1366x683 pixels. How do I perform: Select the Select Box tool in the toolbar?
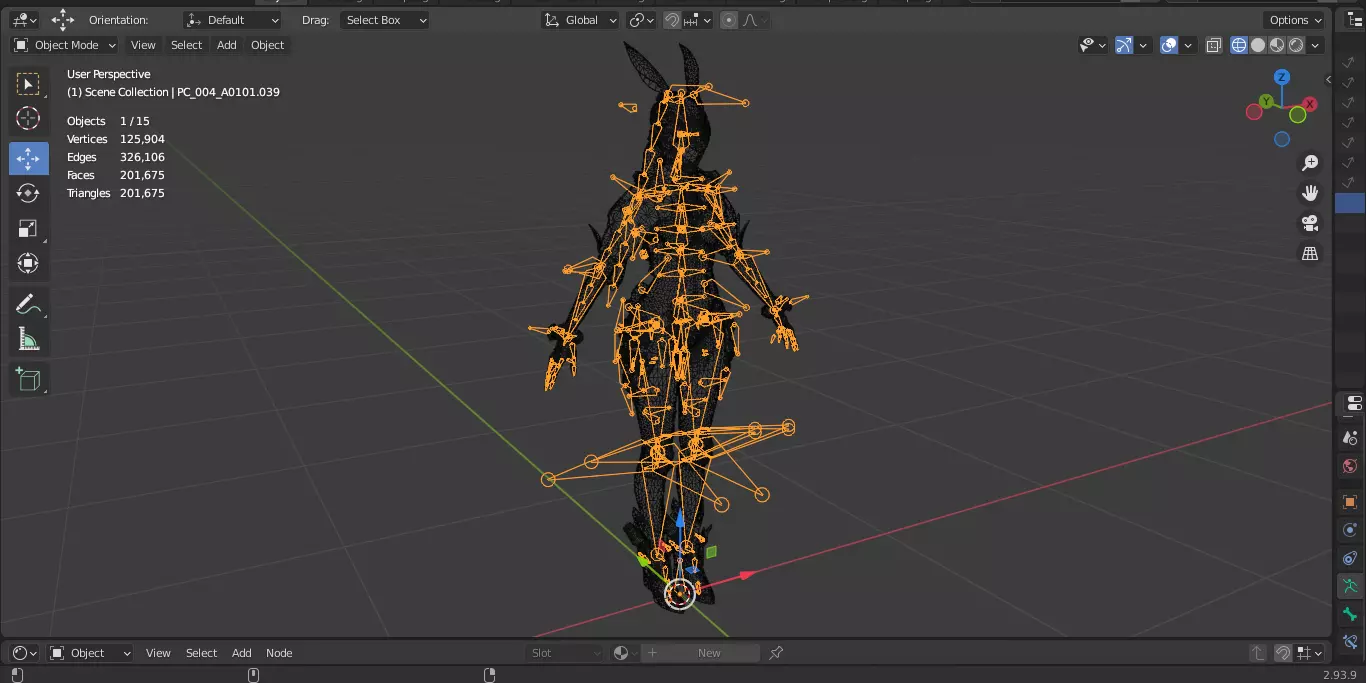[28, 84]
